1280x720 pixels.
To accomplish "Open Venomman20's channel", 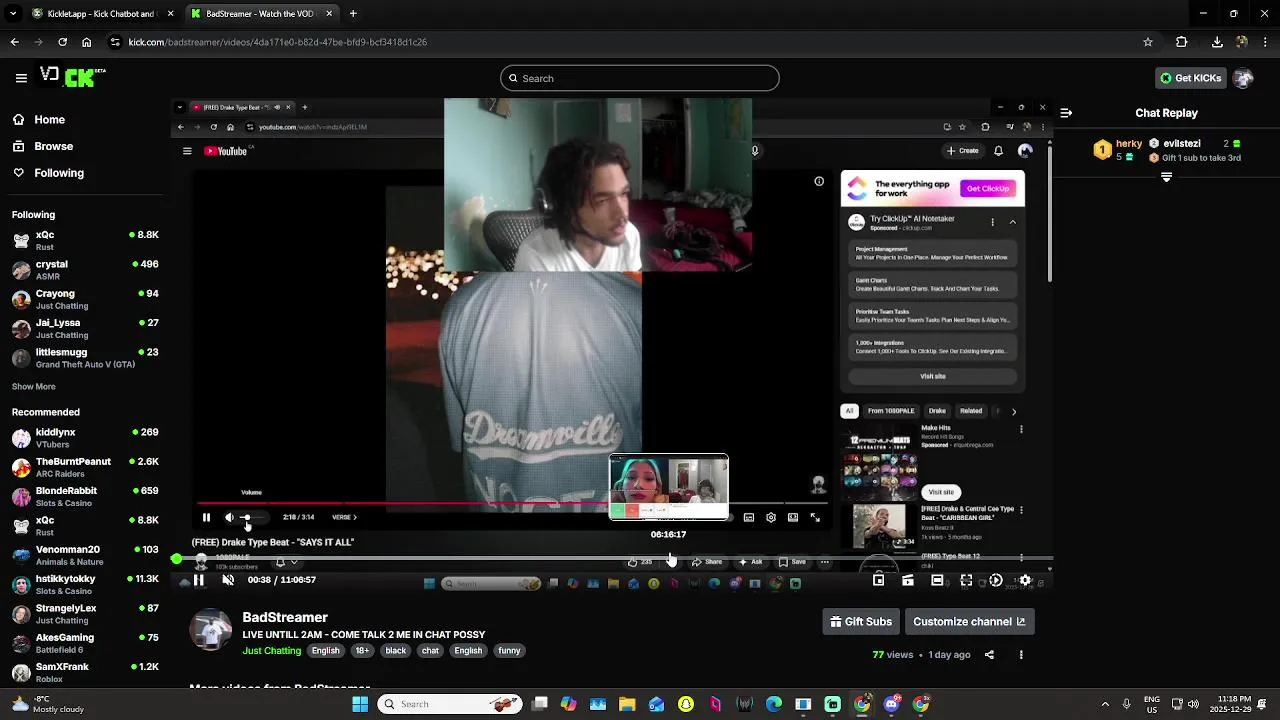I will click(85, 555).
